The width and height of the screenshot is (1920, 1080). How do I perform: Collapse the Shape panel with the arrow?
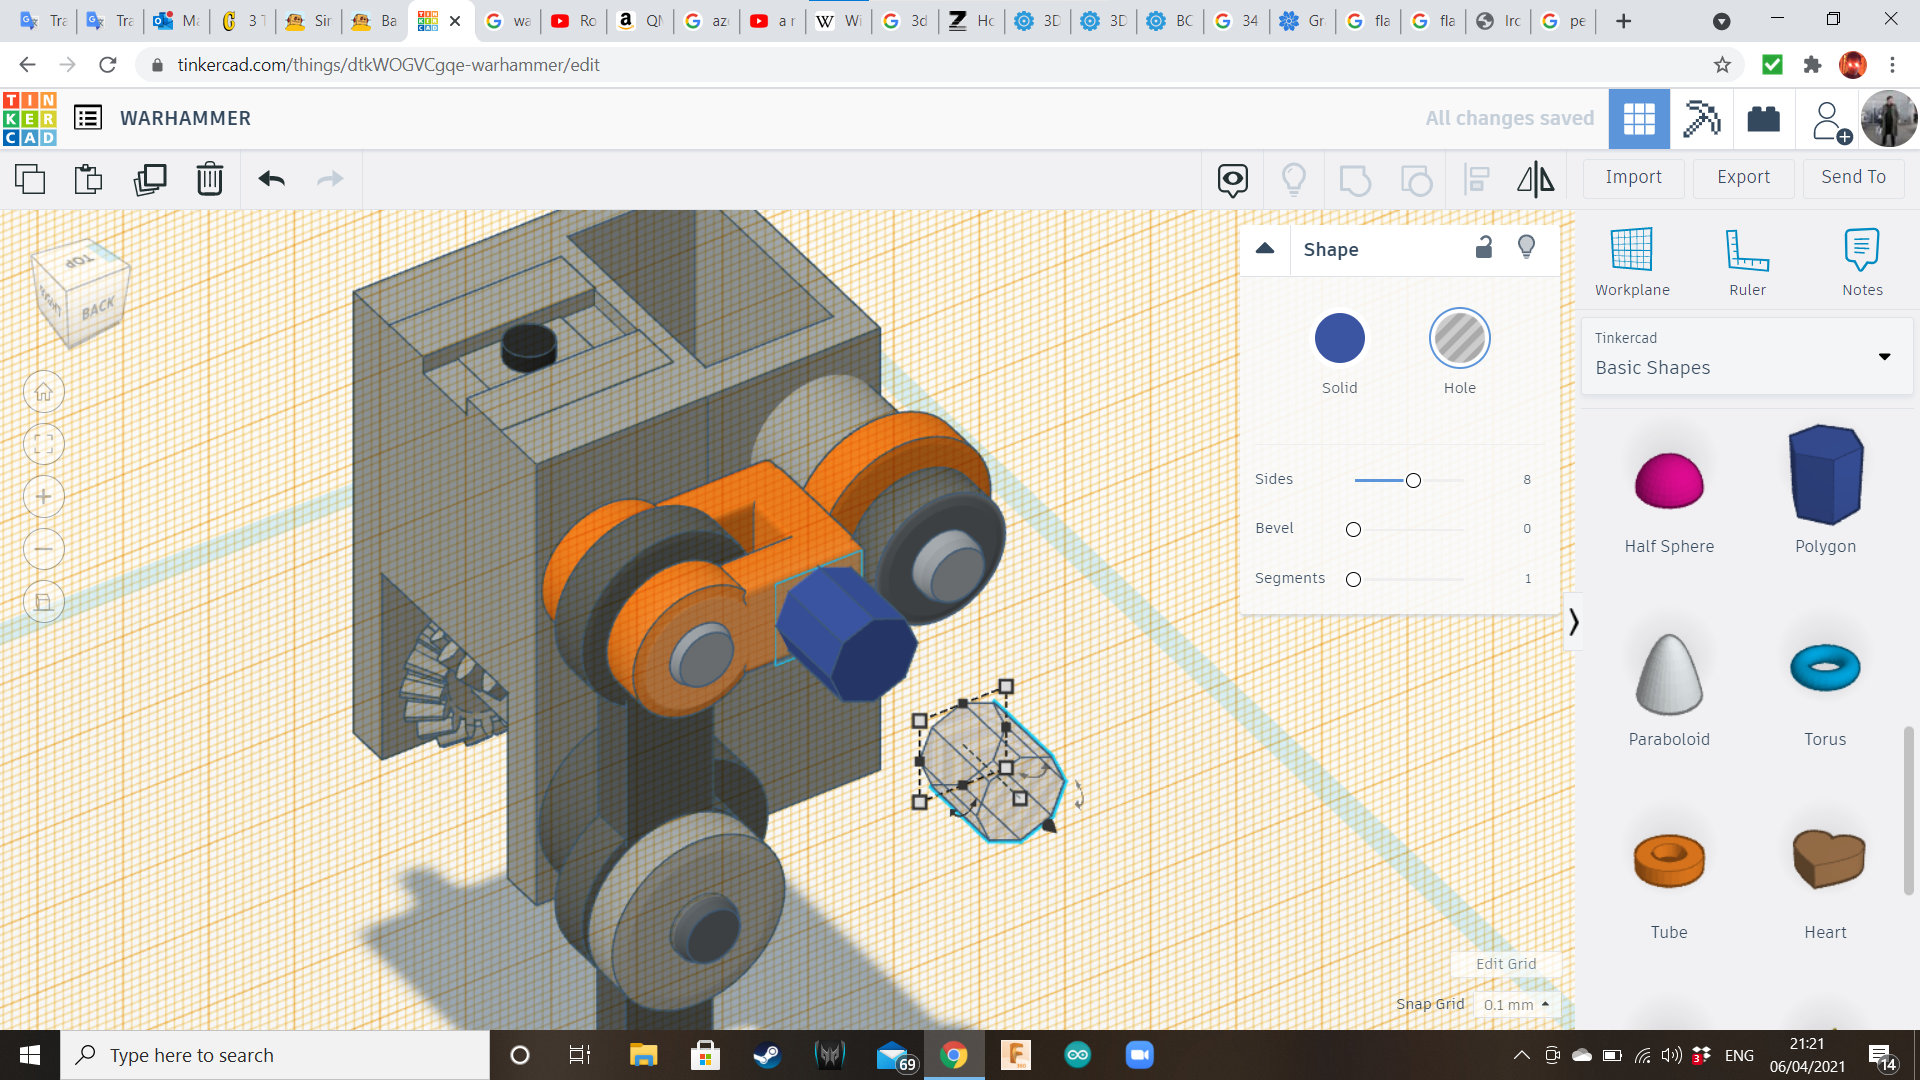click(x=1265, y=249)
